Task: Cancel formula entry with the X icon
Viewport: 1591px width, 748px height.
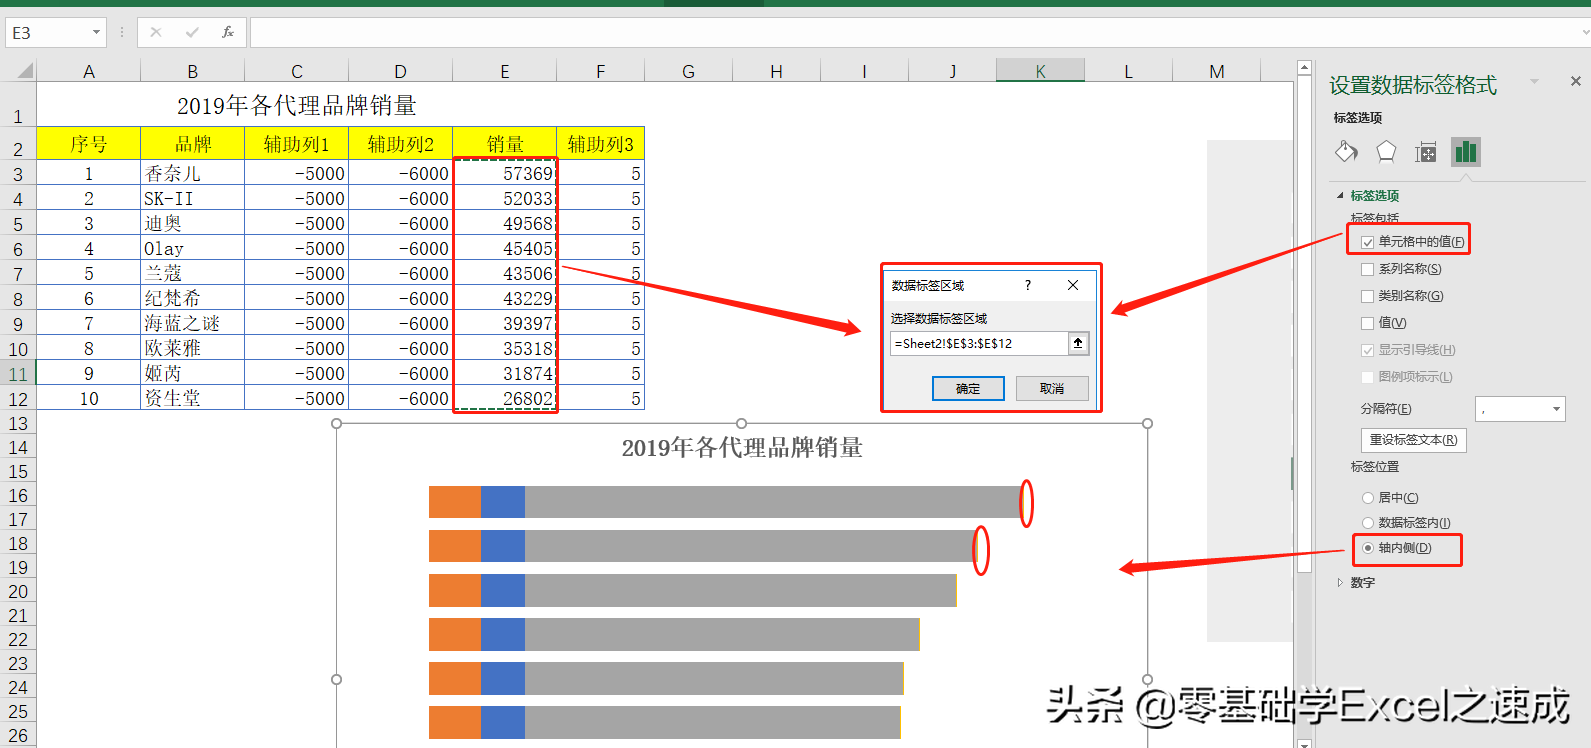Action: 156,33
